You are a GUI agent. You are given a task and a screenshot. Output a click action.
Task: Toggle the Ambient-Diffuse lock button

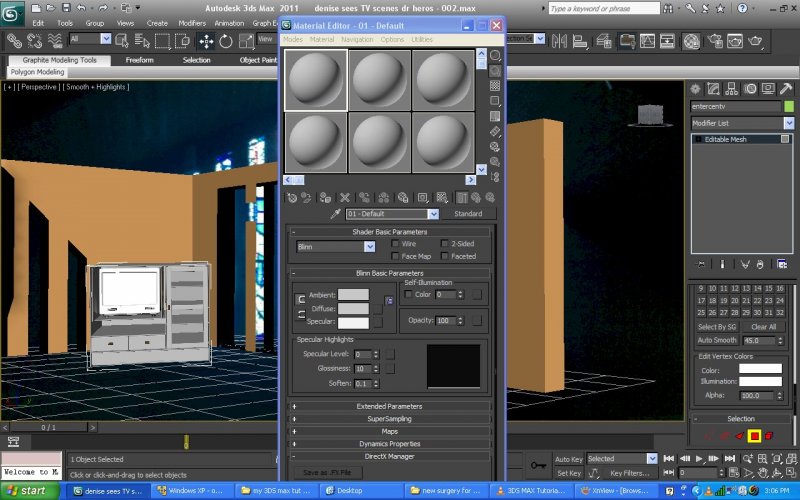(x=301, y=299)
